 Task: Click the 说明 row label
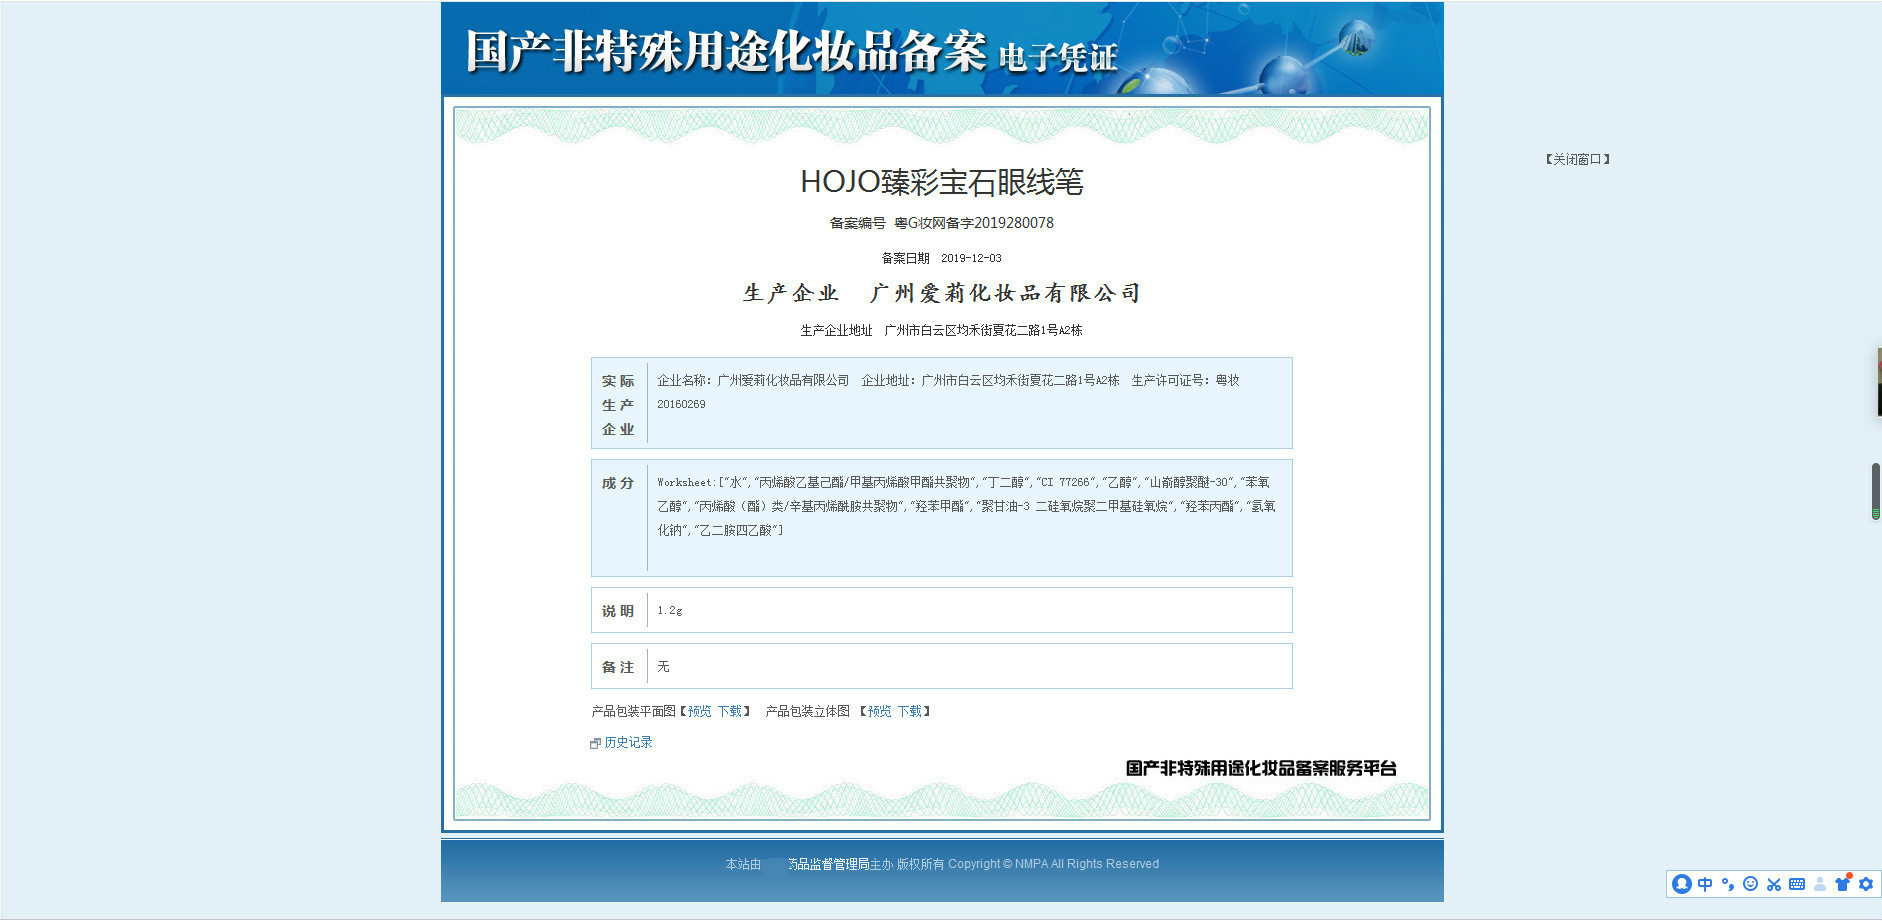pyautogui.click(x=618, y=611)
